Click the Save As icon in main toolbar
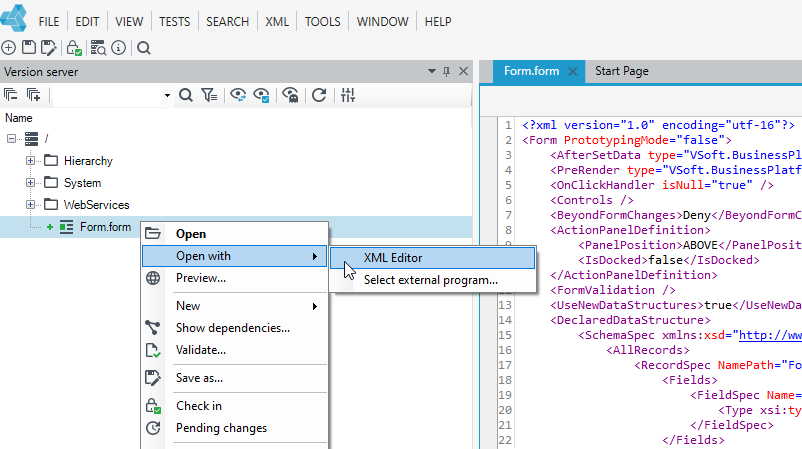The height and width of the screenshot is (449, 802). tap(49, 48)
